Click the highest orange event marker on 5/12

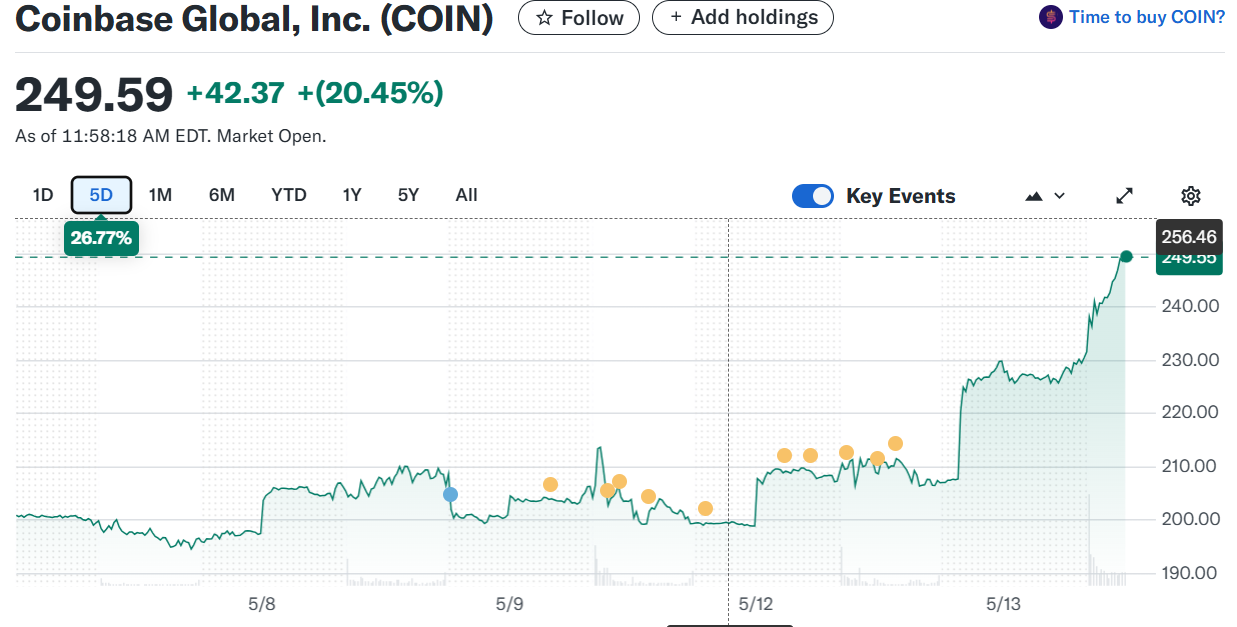click(x=895, y=443)
